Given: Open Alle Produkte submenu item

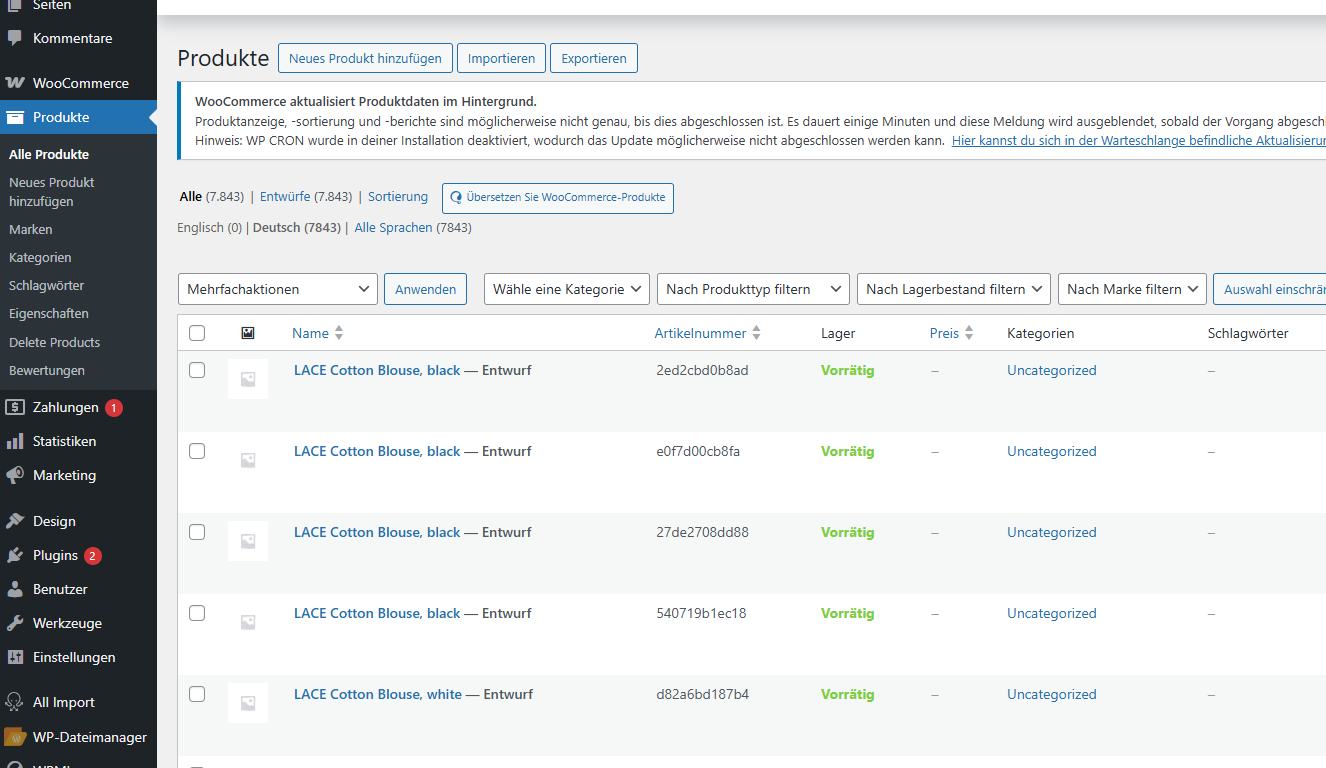Looking at the screenshot, I should click(49, 154).
